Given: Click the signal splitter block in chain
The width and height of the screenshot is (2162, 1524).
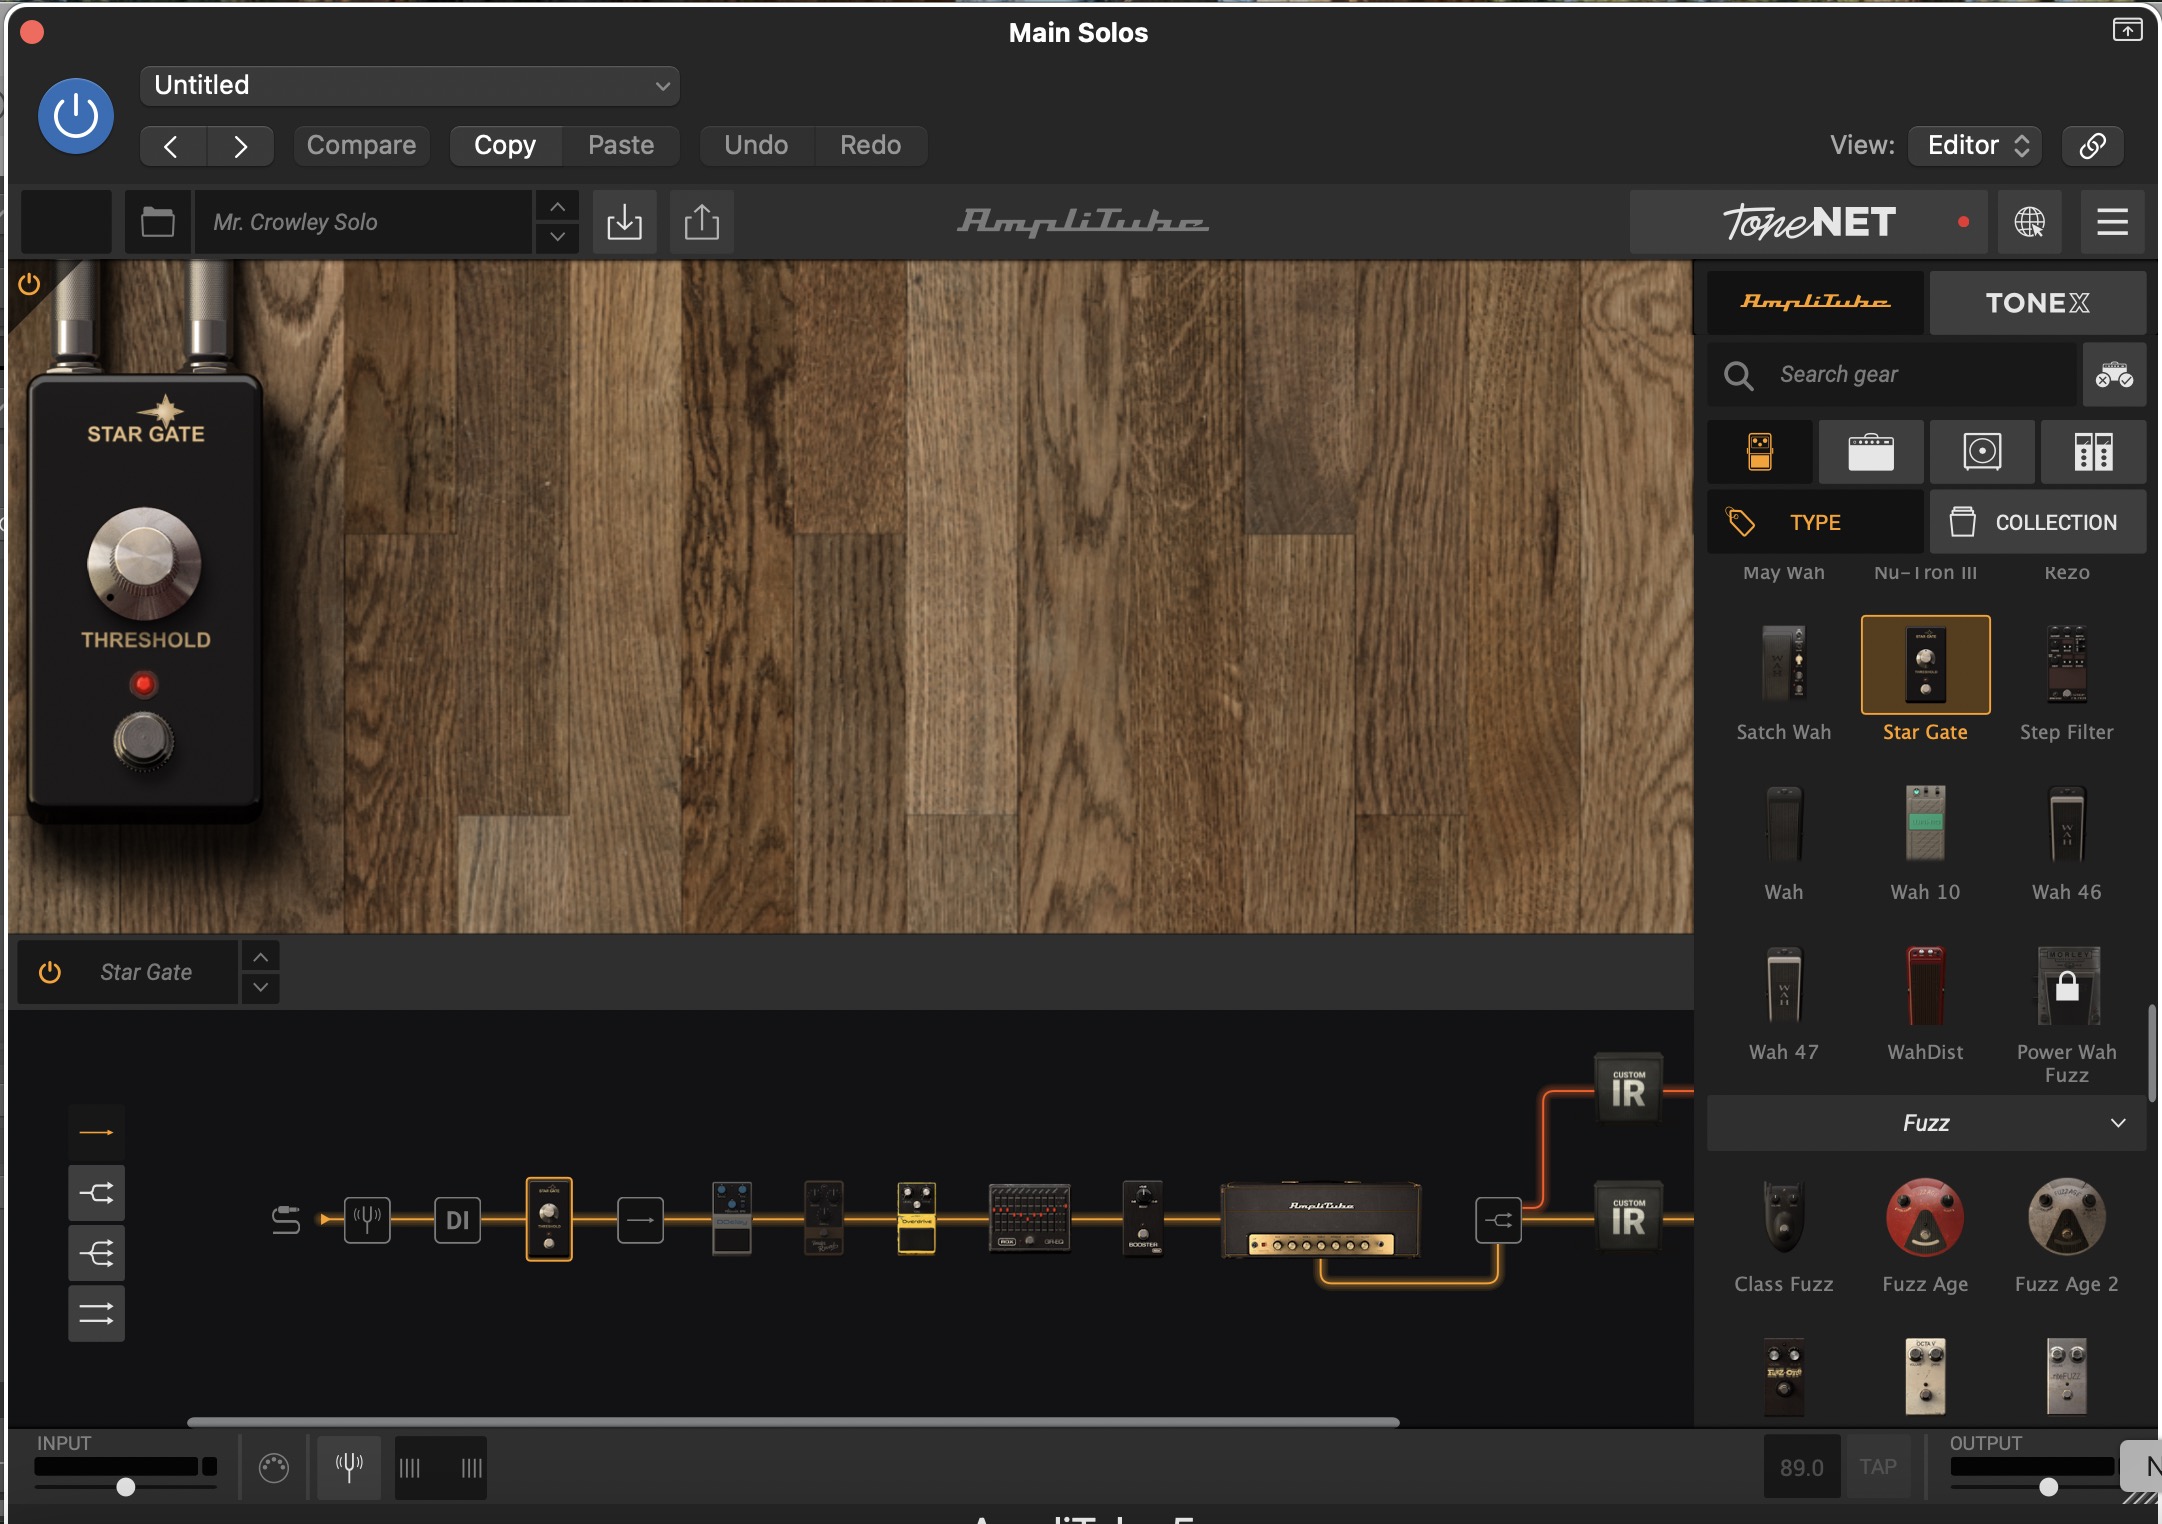Looking at the screenshot, I should click(1498, 1220).
